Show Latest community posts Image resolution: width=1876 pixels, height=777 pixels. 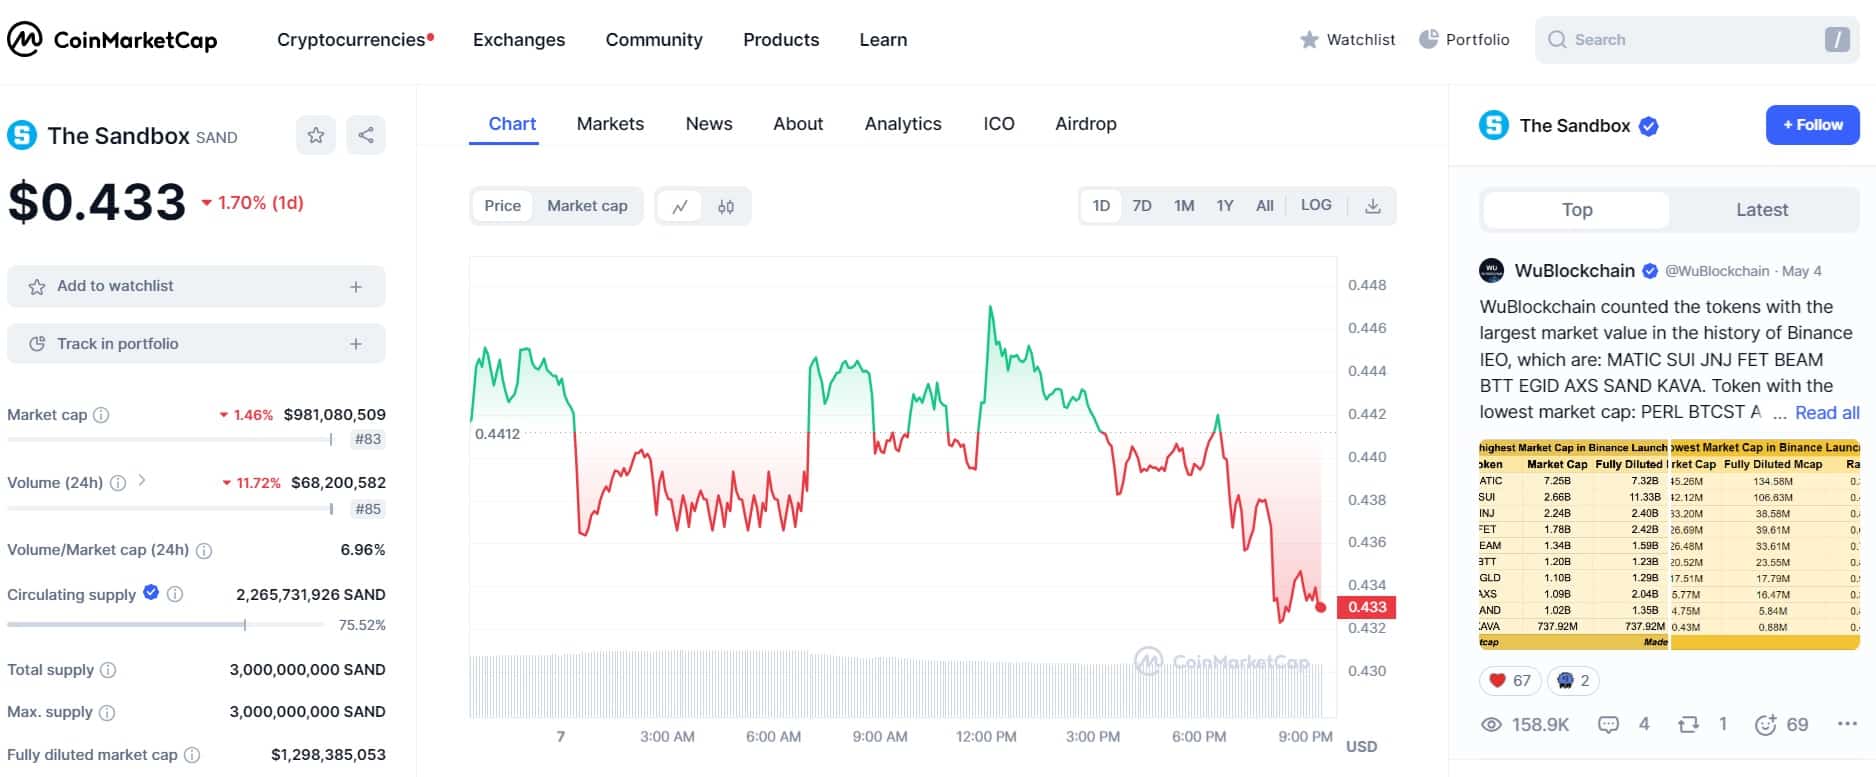click(1762, 210)
